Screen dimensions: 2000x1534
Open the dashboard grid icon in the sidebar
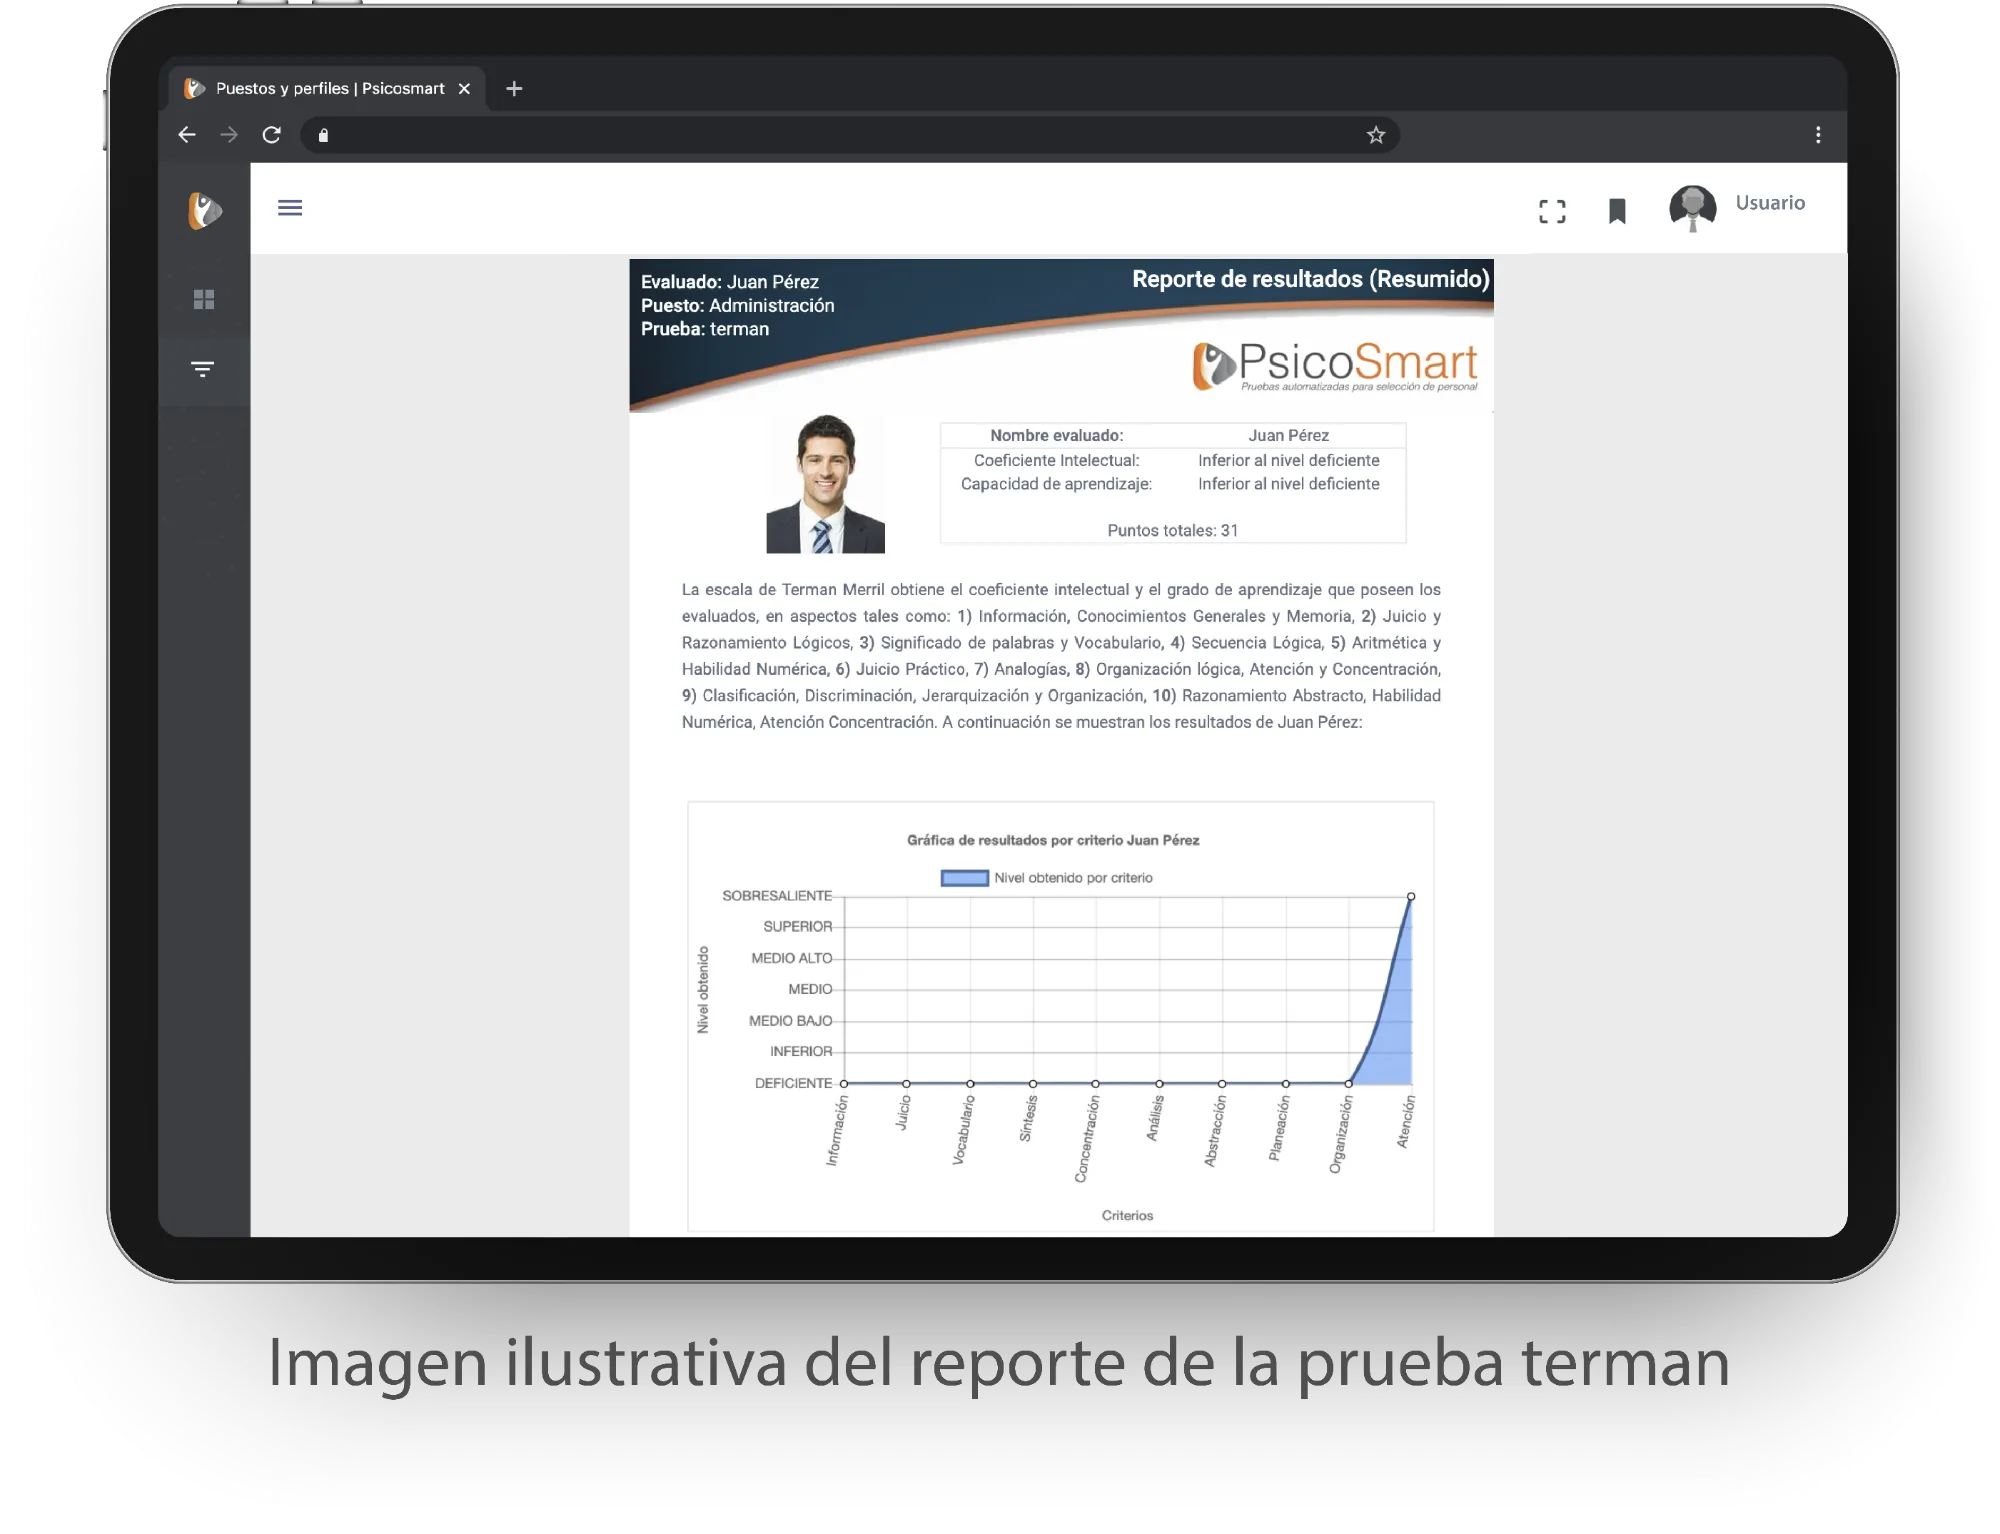204,299
